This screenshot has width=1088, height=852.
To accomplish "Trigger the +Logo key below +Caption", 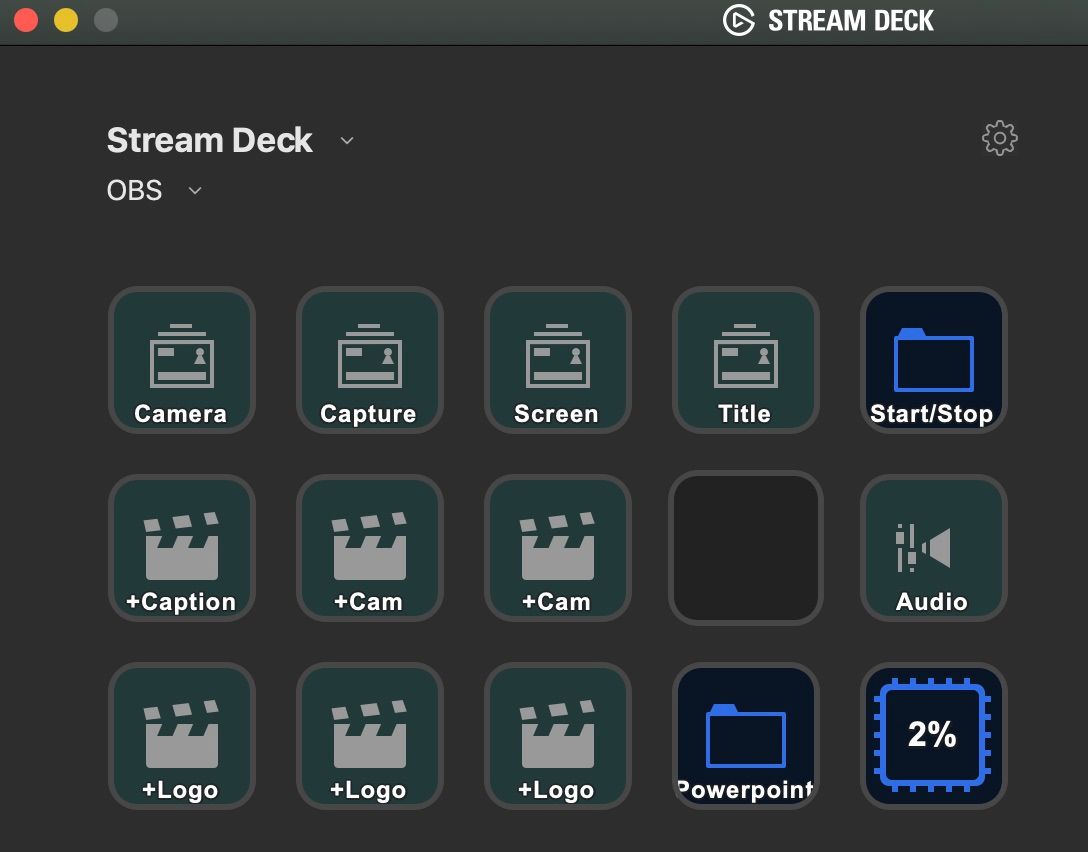I will coord(181,736).
